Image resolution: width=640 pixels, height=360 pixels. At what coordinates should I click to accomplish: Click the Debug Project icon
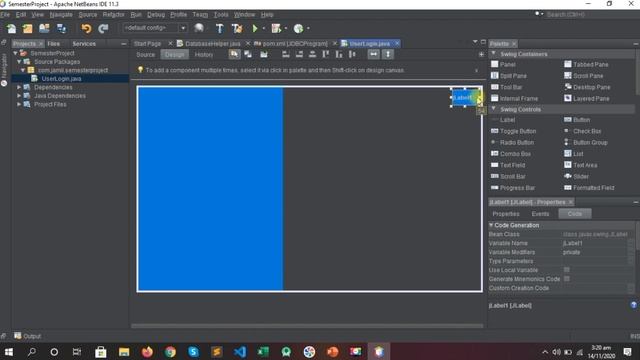click(x=276, y=29)
